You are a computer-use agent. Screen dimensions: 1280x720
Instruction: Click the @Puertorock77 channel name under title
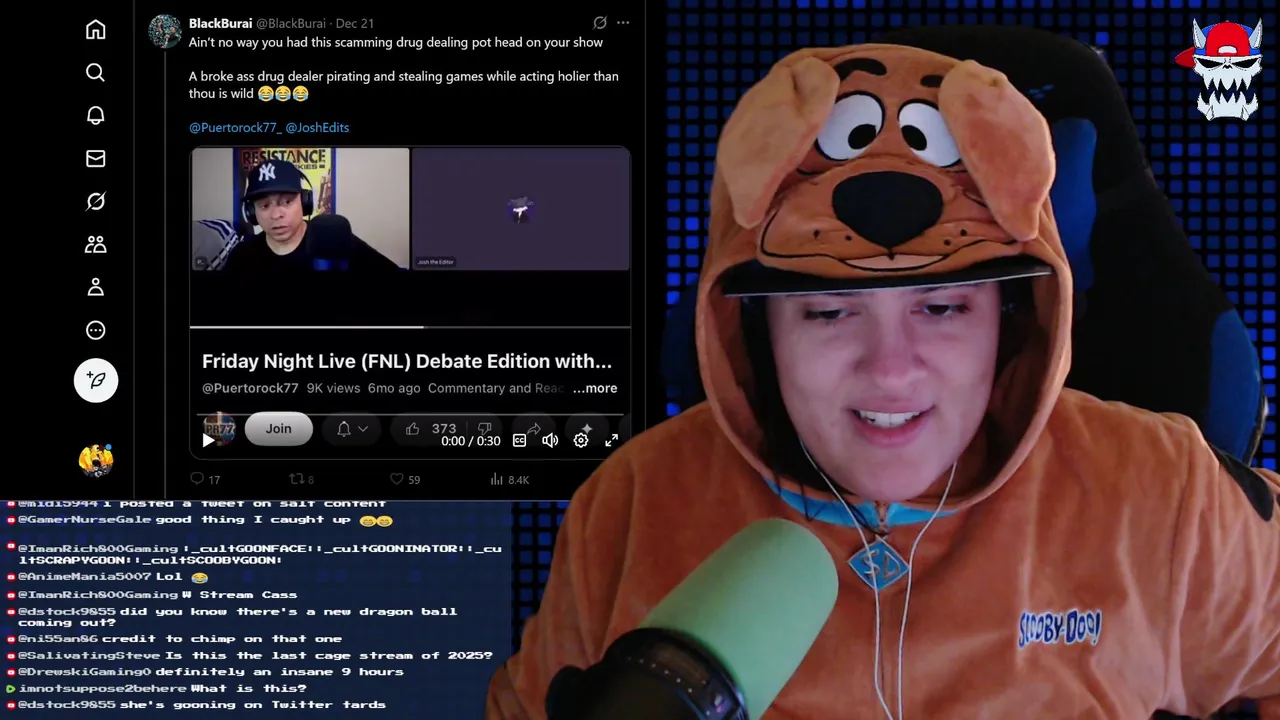[250, 388]
